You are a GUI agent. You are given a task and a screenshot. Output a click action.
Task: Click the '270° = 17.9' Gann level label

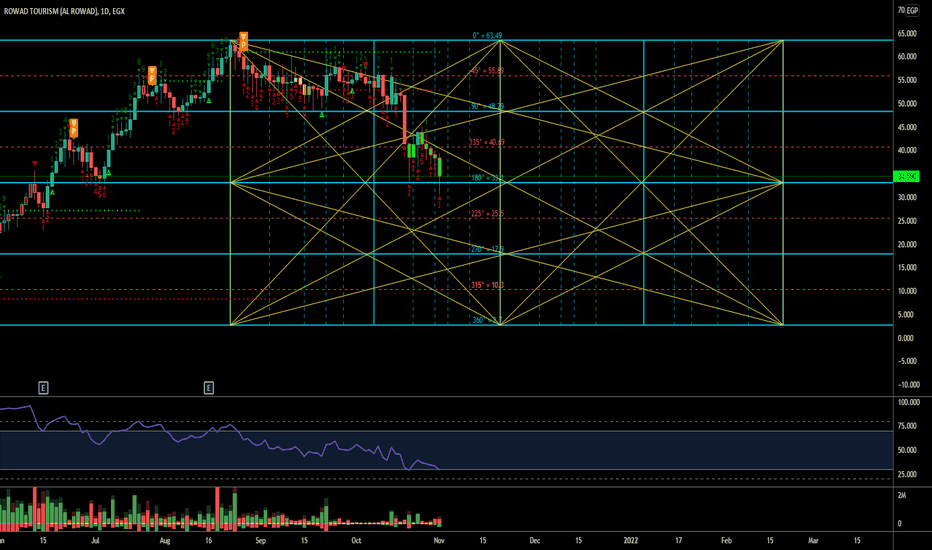click(487, 249)
